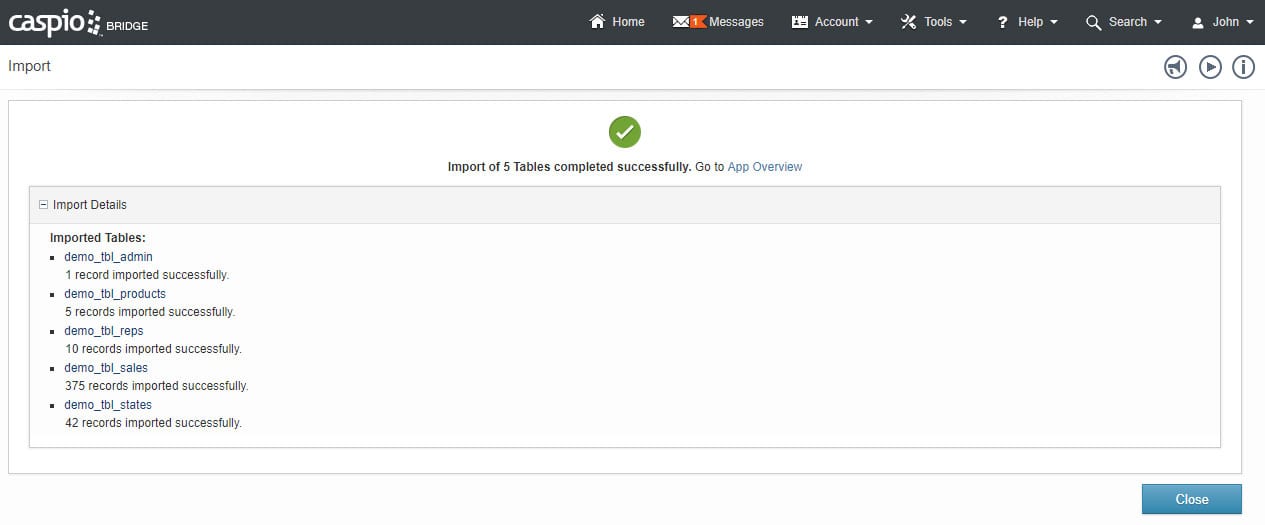The width and height of the screenshot is (1265, 525).
Task: Click the Search magnifier icon
Action: [1093, 22]
